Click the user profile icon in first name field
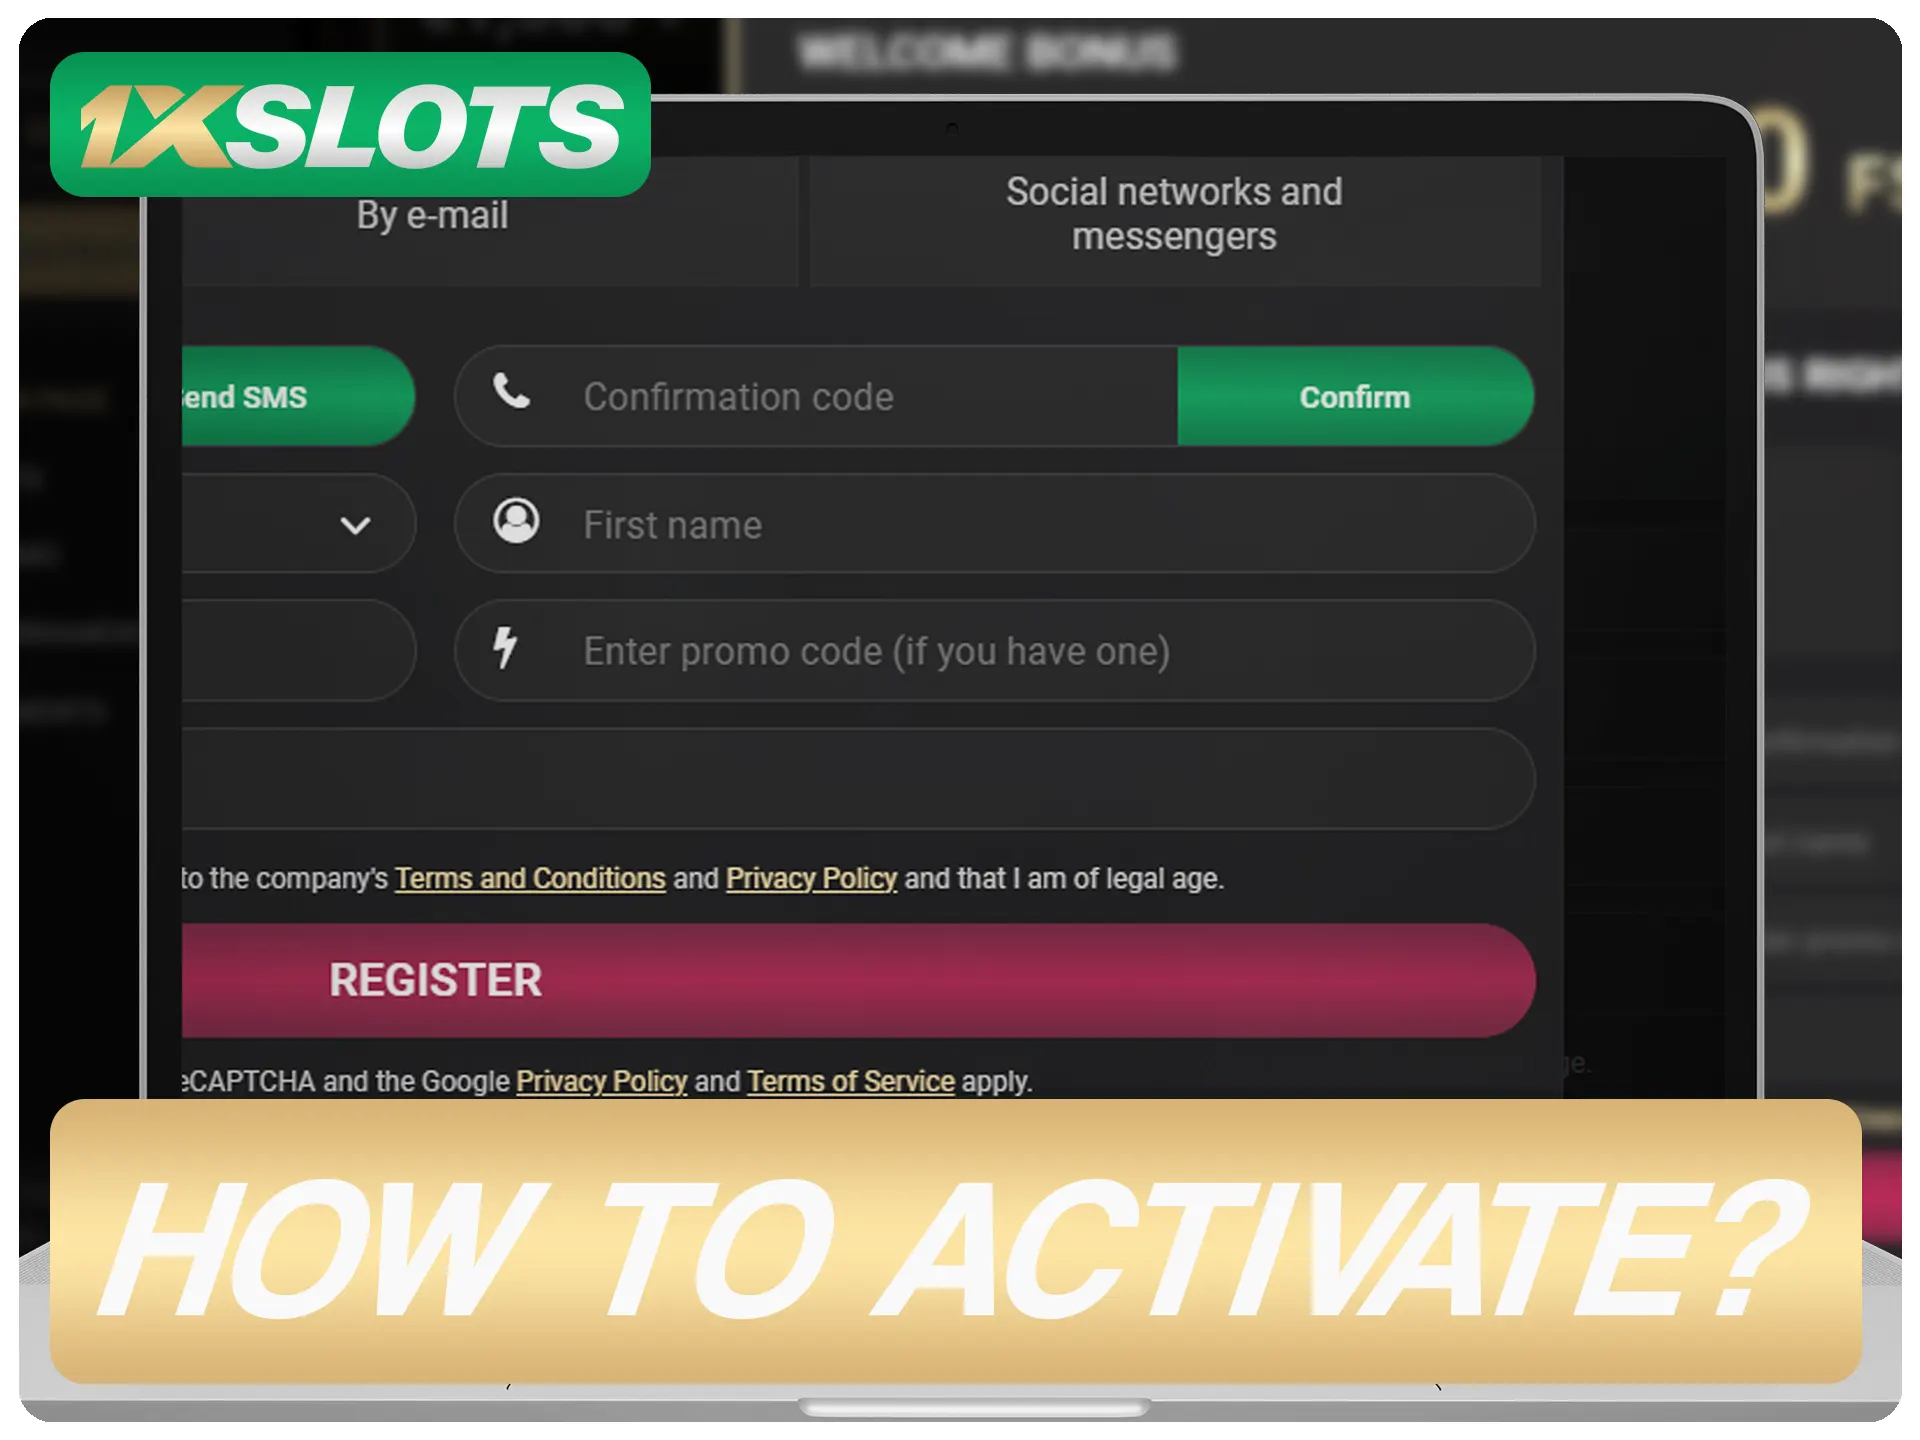Screen dimensions: 1920x1440 click(x=513, y=523)
